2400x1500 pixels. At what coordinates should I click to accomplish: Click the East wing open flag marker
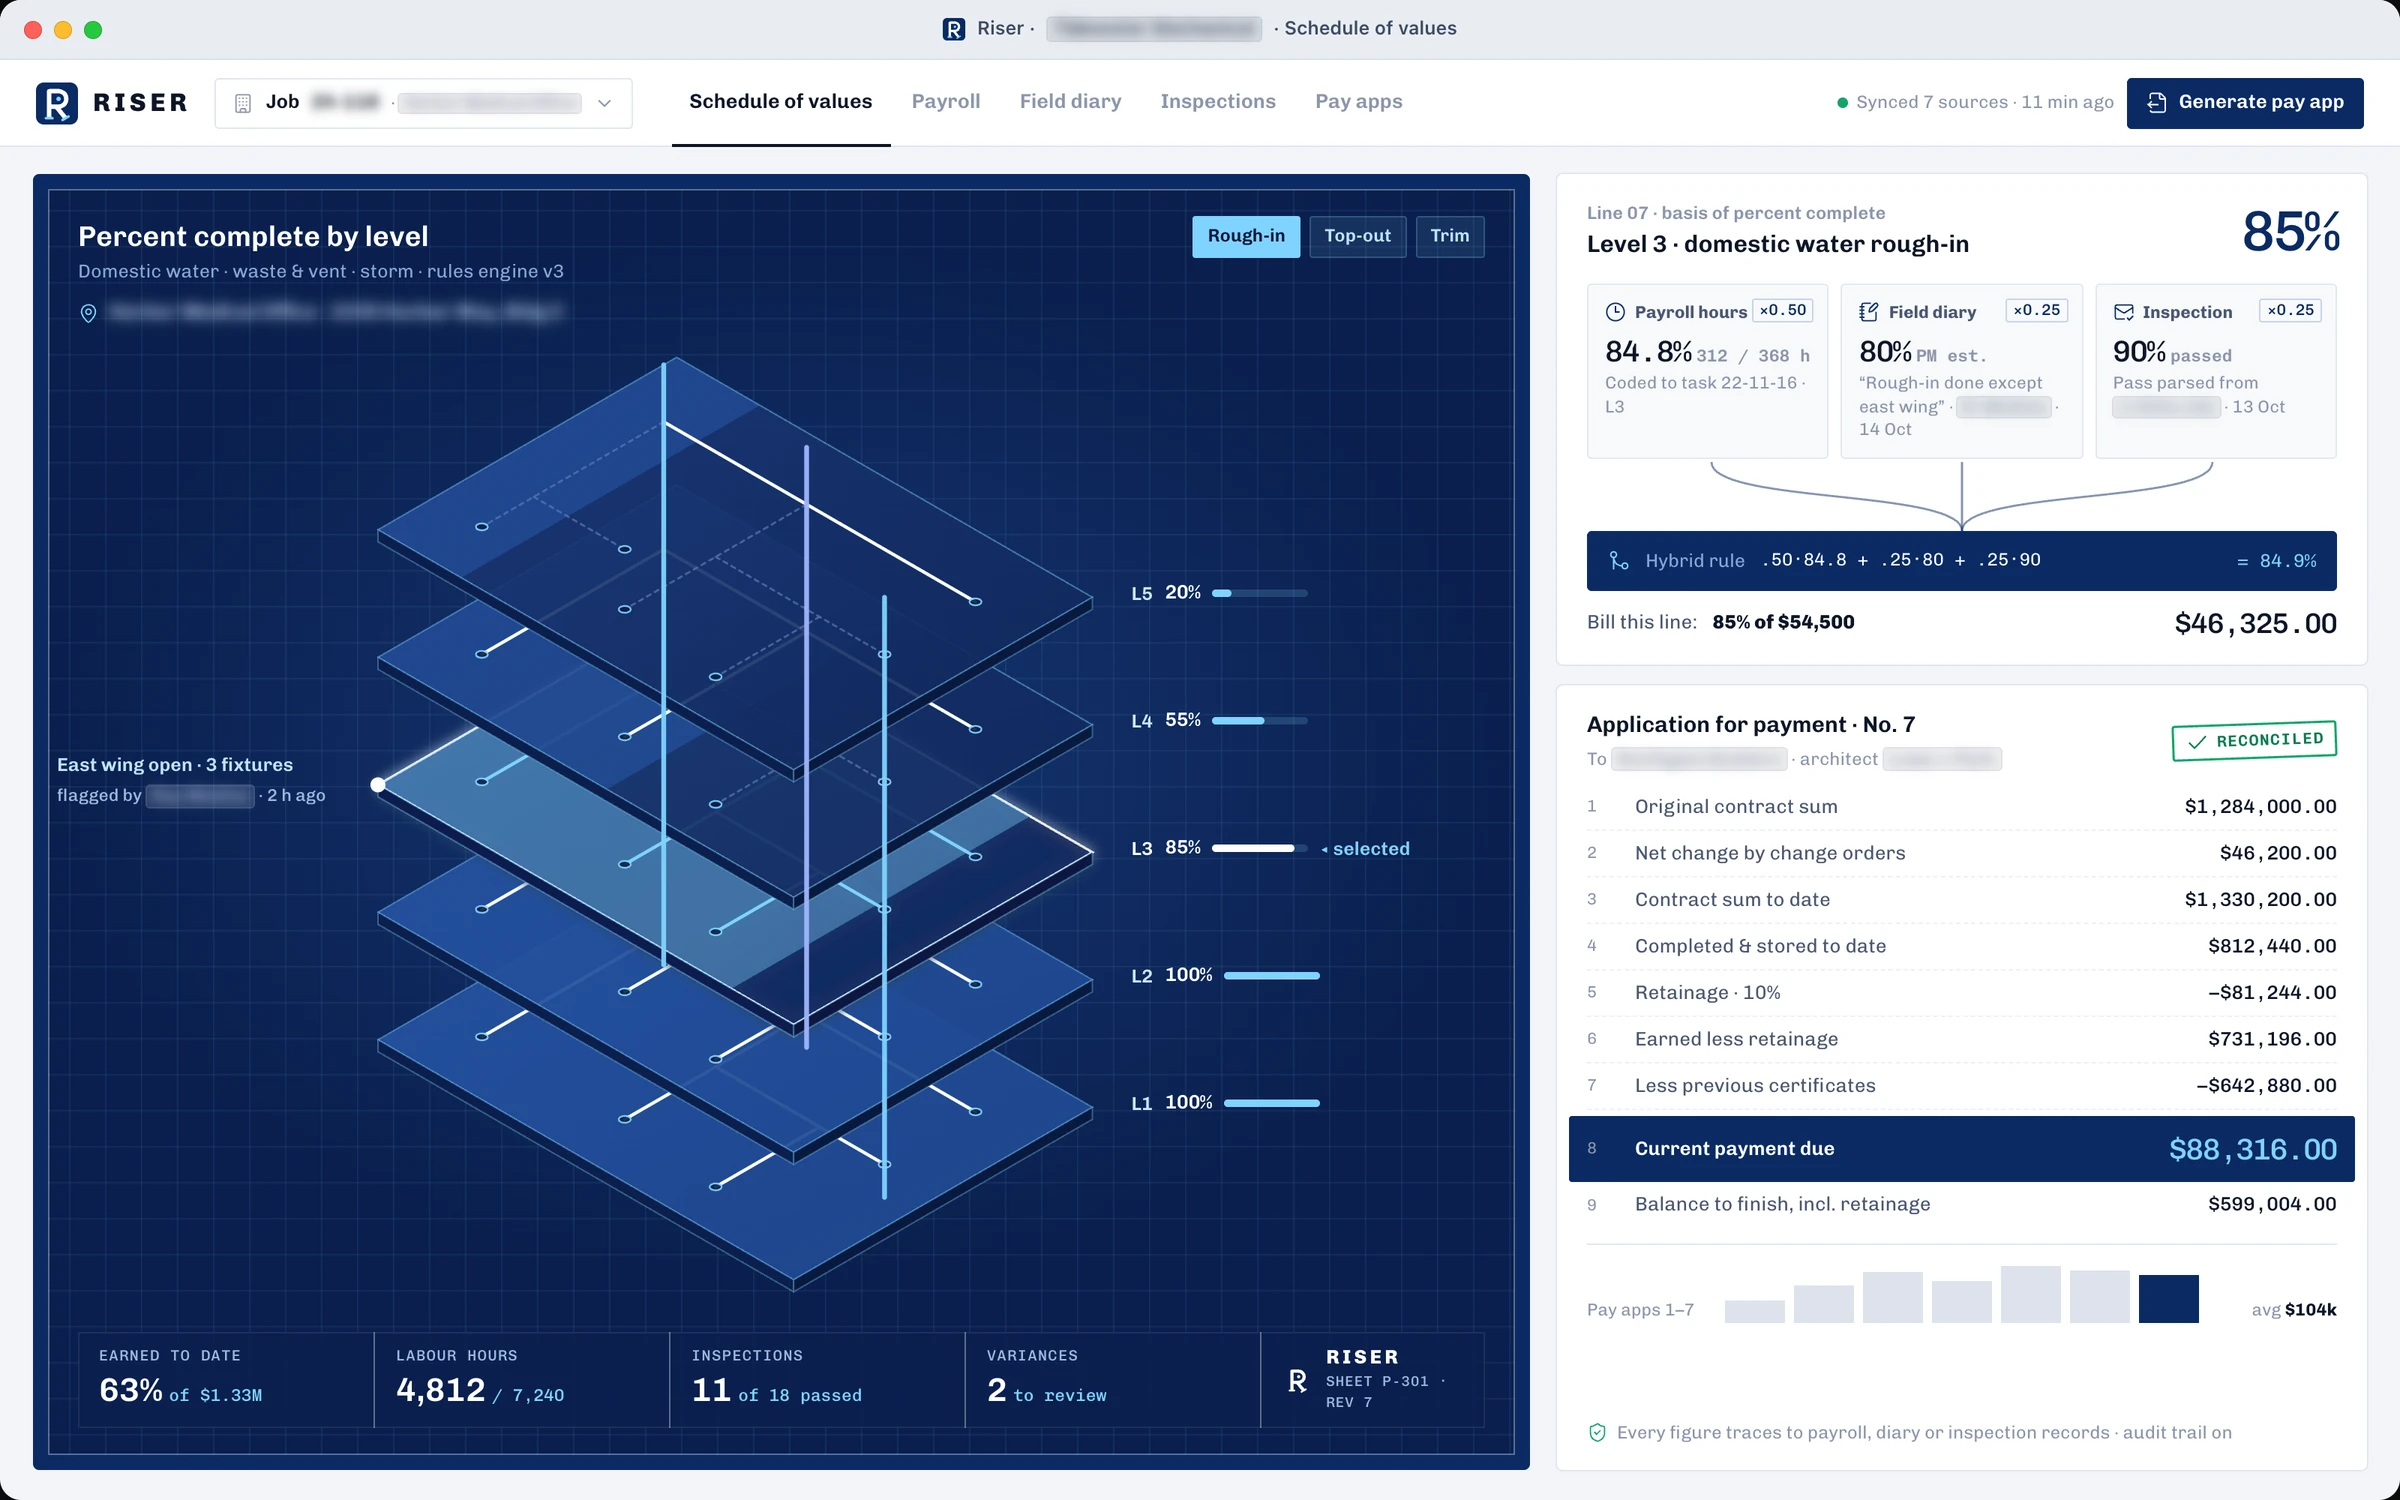tap(378, 785)
